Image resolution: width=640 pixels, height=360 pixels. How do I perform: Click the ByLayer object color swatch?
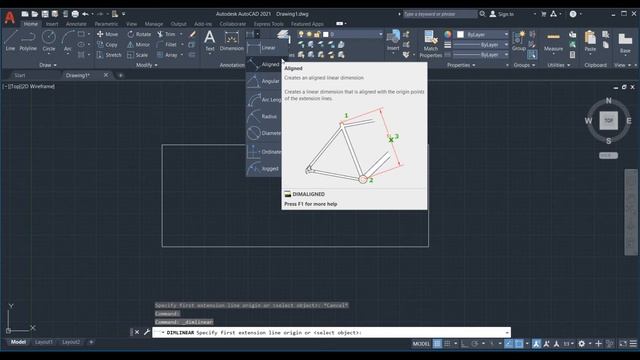pos(460,34)
